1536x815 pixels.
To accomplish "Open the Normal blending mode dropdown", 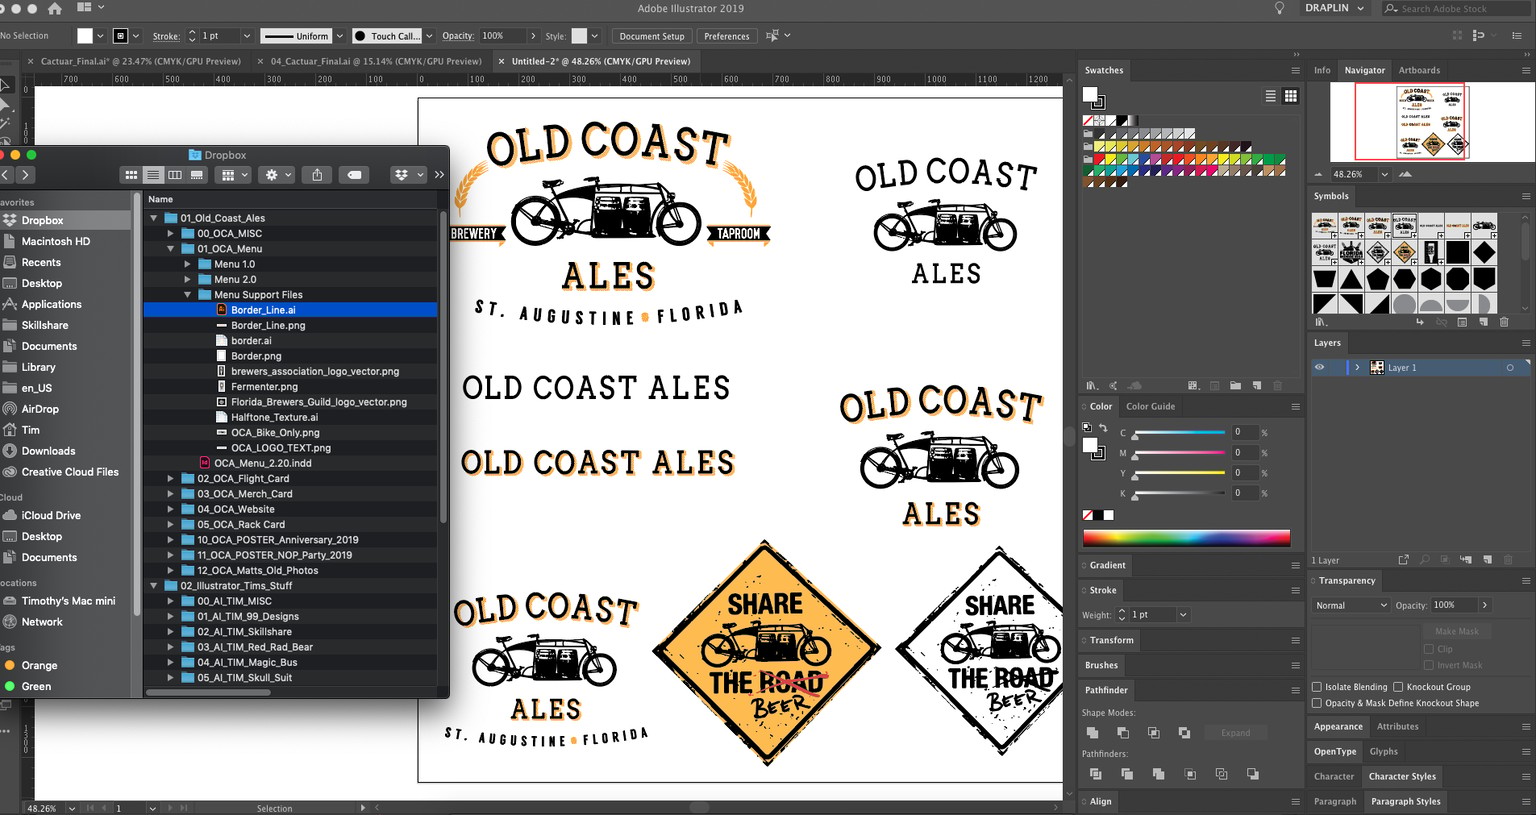I will pos(1352,605).
